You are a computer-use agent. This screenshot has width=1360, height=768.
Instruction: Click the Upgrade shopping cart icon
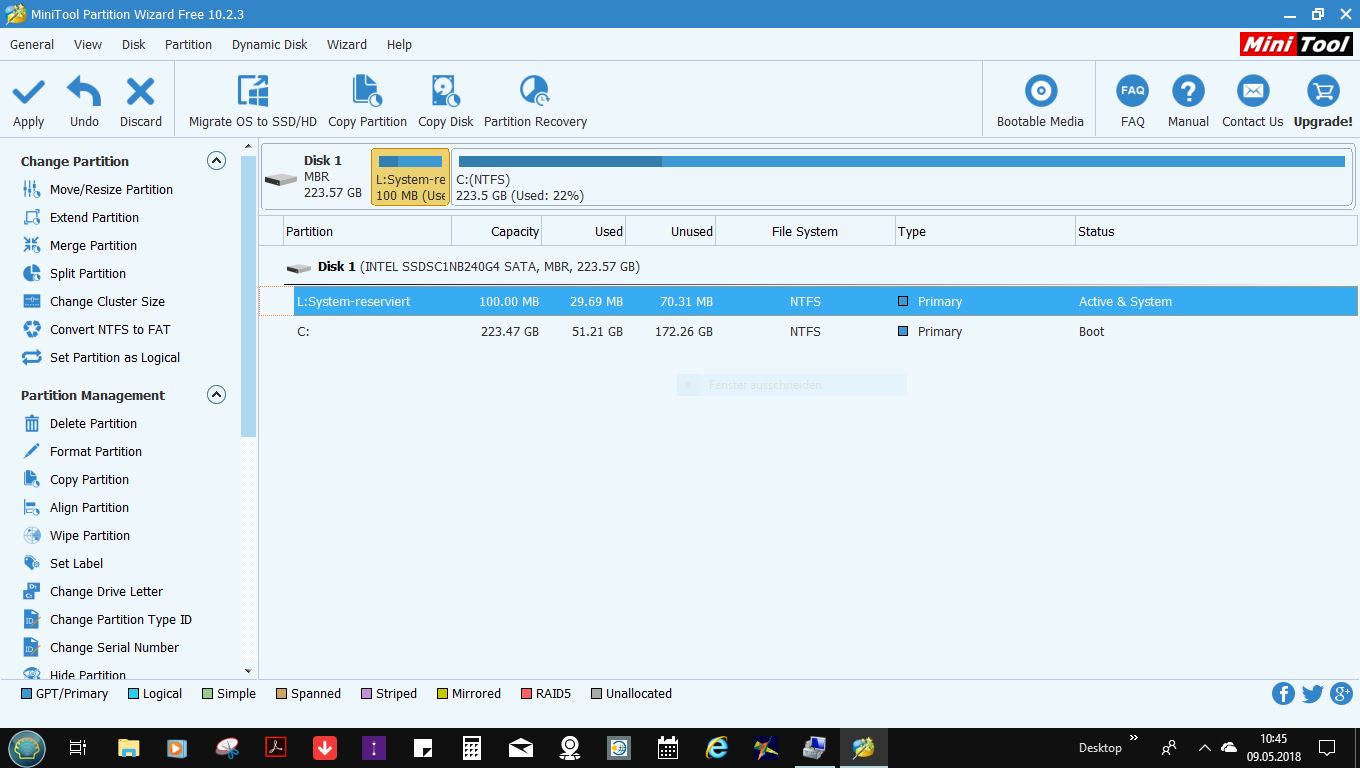1323,92
